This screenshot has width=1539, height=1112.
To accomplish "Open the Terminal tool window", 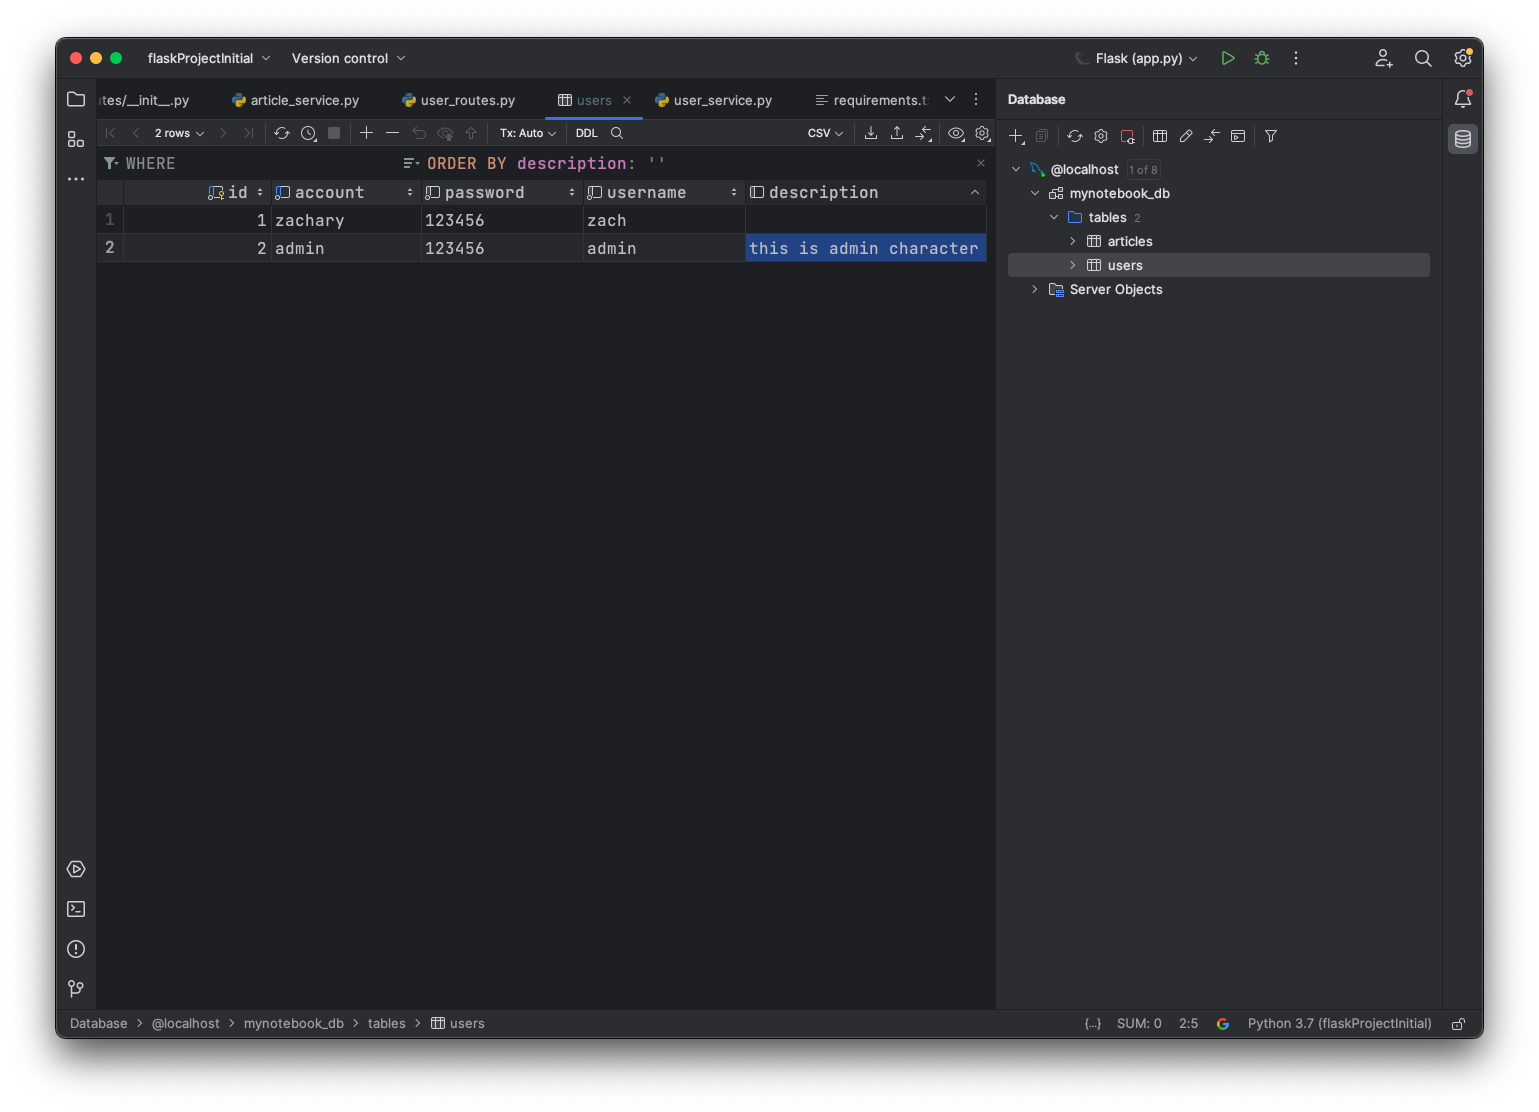I will (76, 909).
